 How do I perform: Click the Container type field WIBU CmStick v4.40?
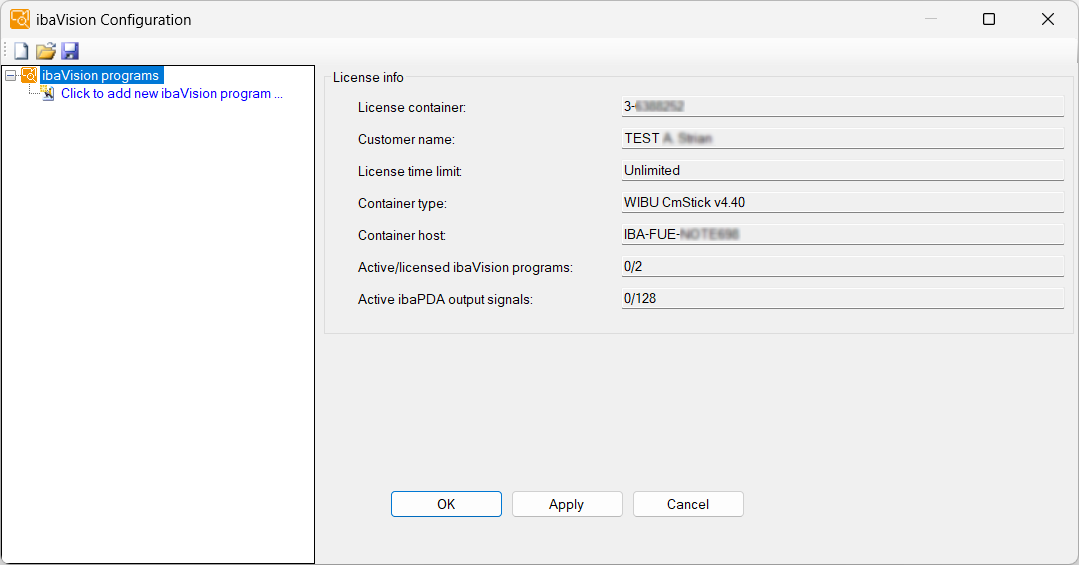843,202
